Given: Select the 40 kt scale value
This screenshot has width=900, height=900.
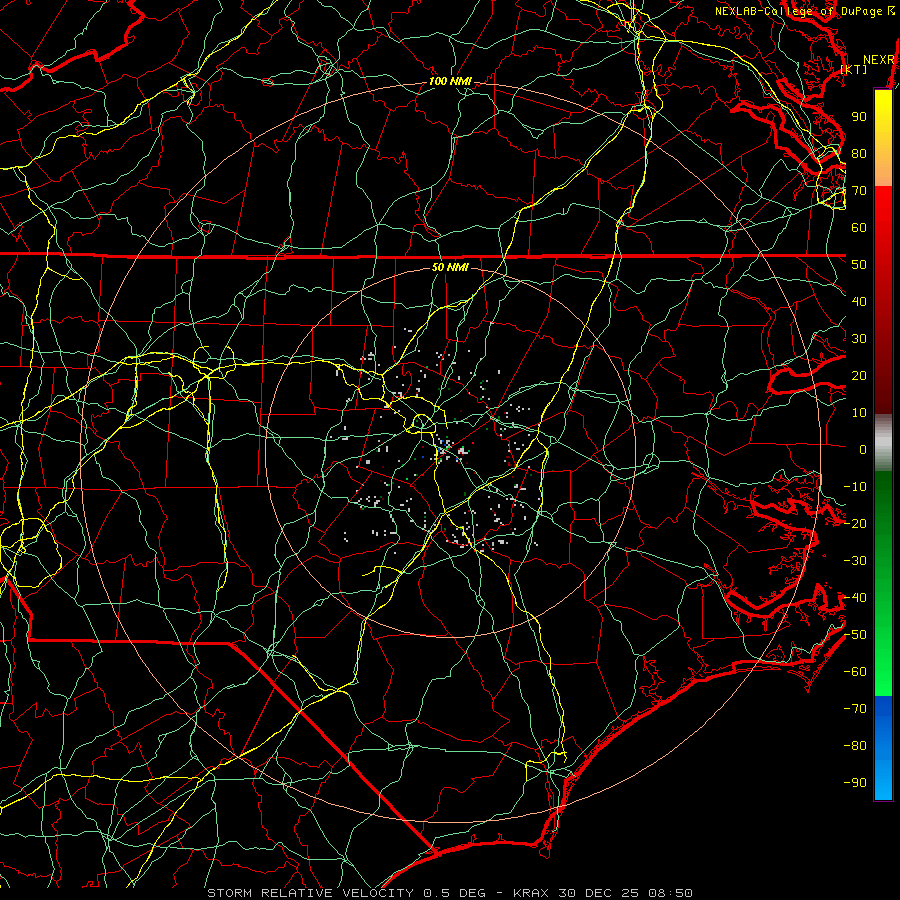Looking at the screenshot, I should click(859, 302).
